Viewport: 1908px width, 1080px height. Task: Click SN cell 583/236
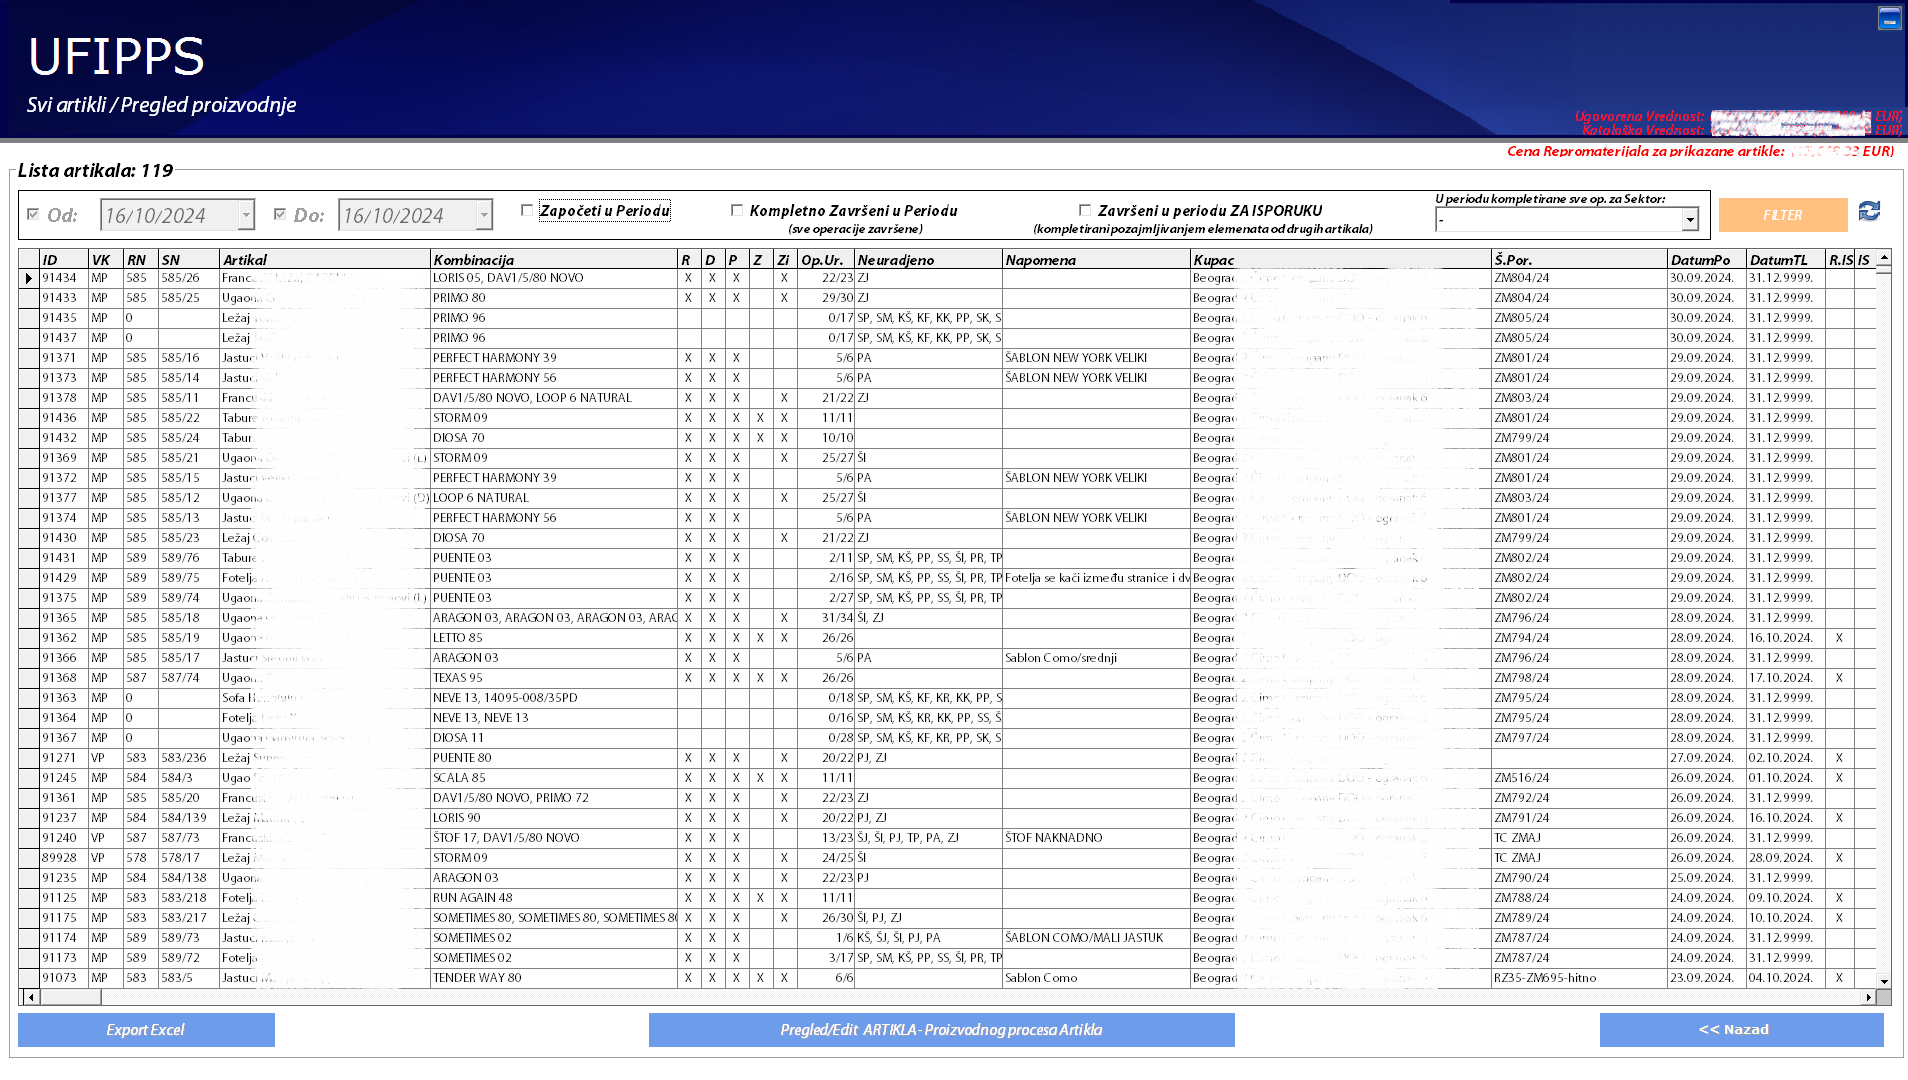189,758
